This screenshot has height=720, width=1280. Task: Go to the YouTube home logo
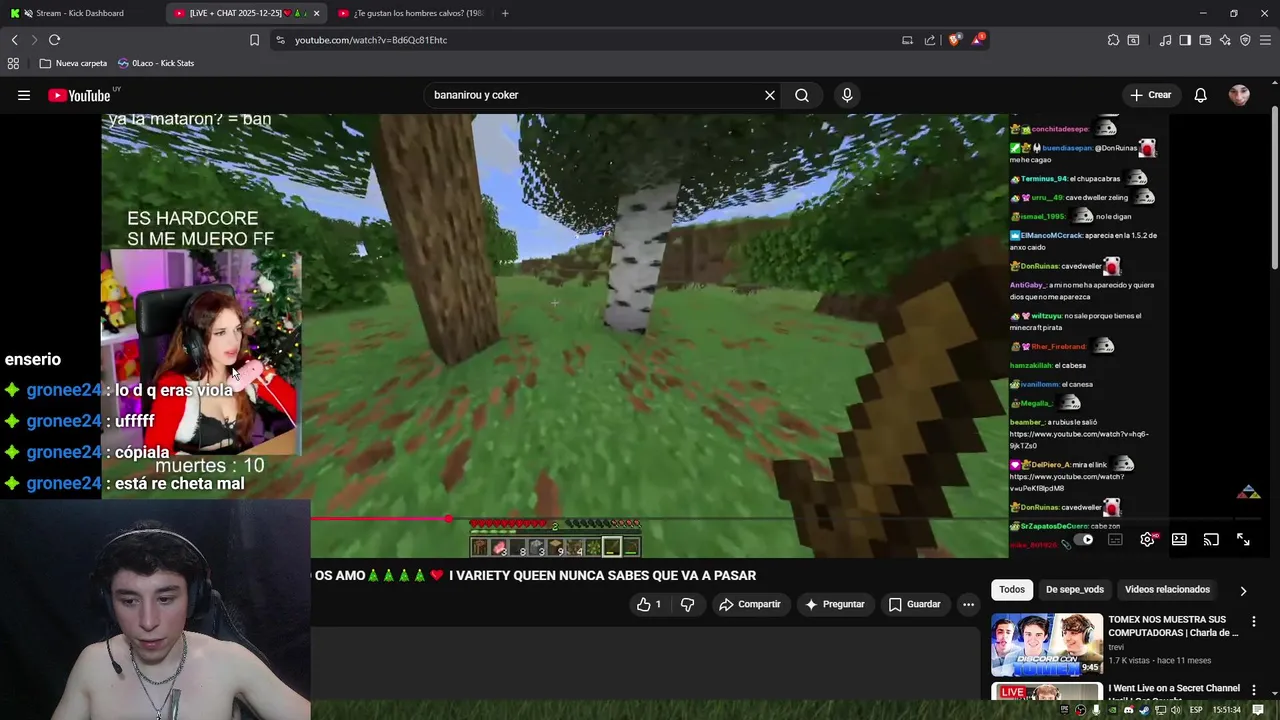click(80, 95)
